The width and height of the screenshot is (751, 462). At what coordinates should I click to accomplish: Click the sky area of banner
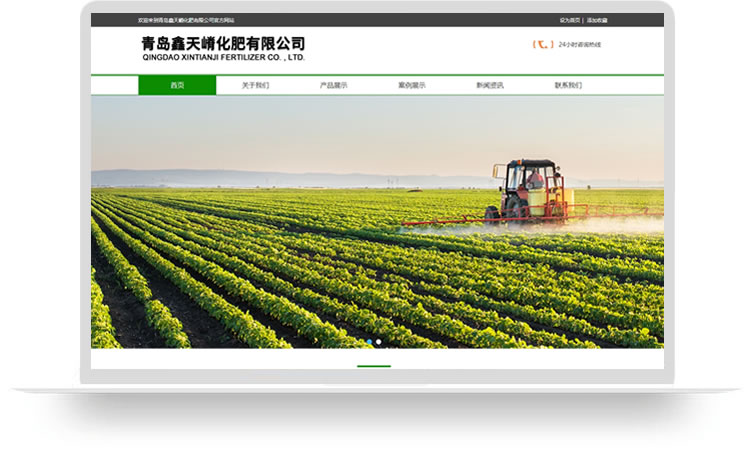[300, 130]
